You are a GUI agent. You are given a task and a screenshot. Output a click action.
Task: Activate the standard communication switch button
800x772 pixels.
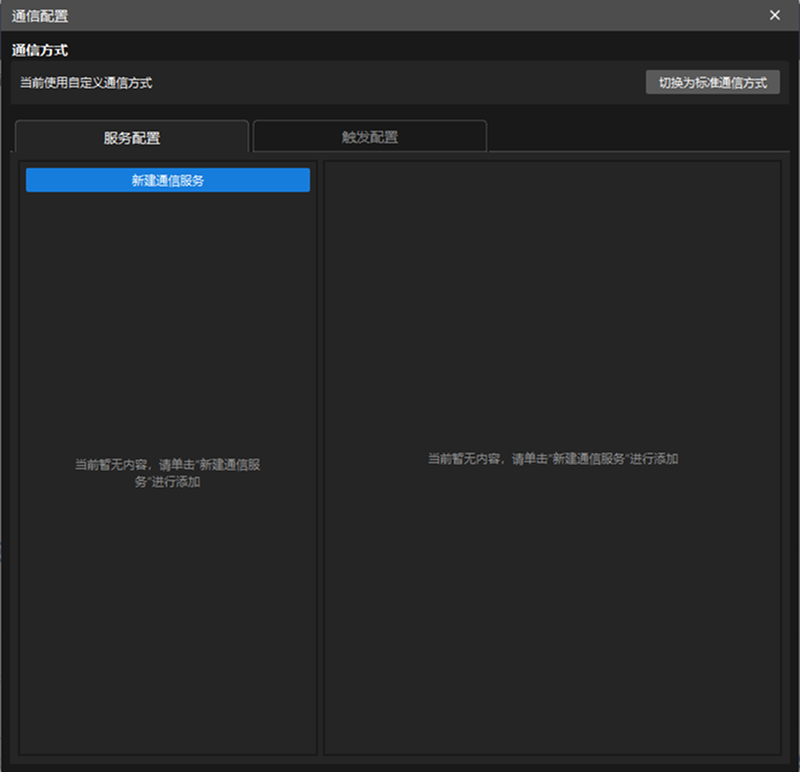click(712, 82)
